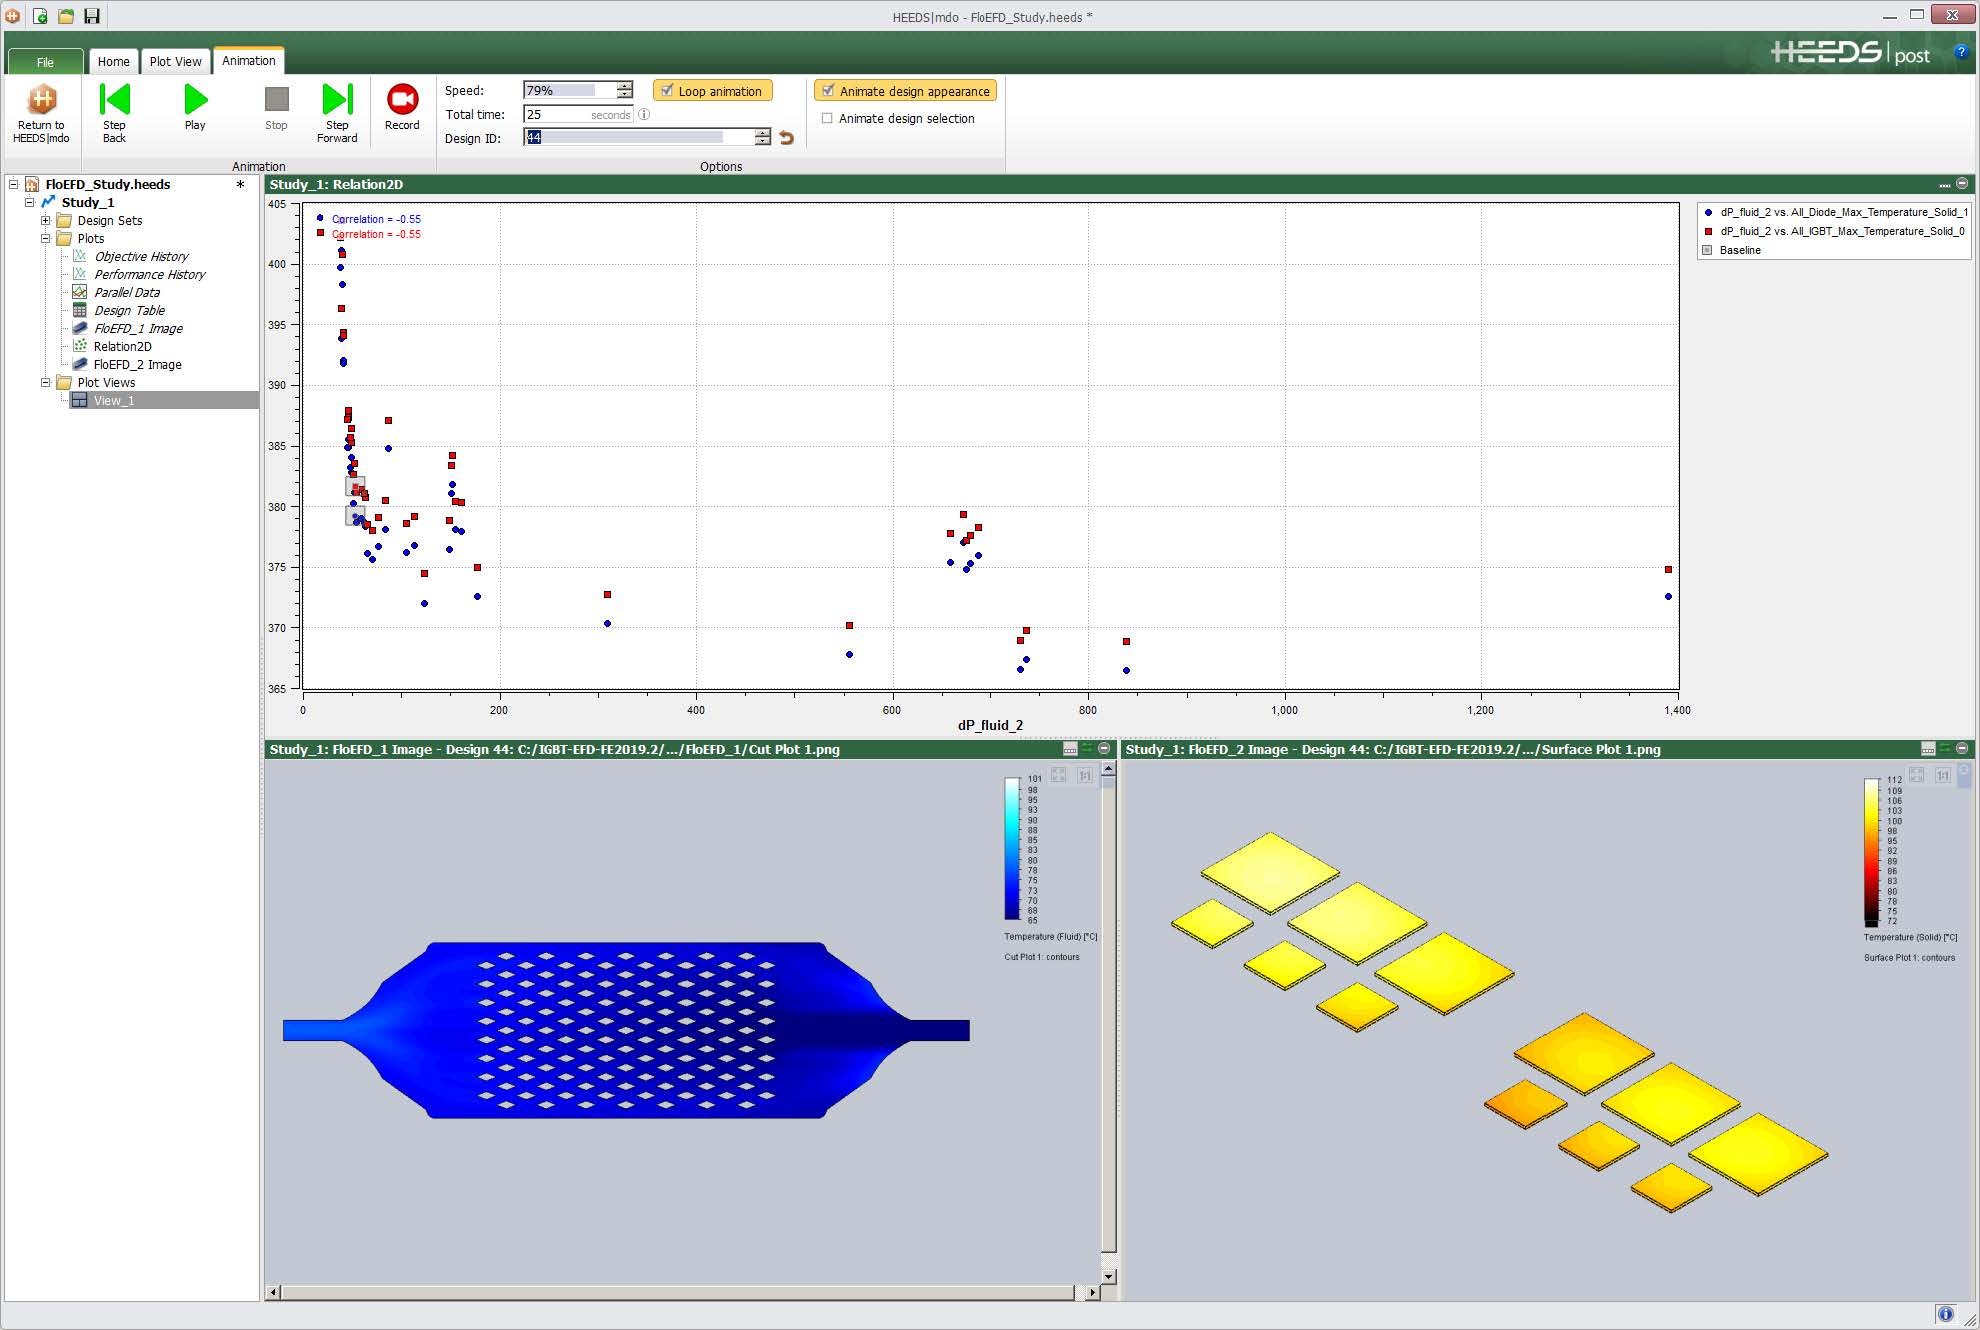Click the Record animation icon

click(402, 100)
